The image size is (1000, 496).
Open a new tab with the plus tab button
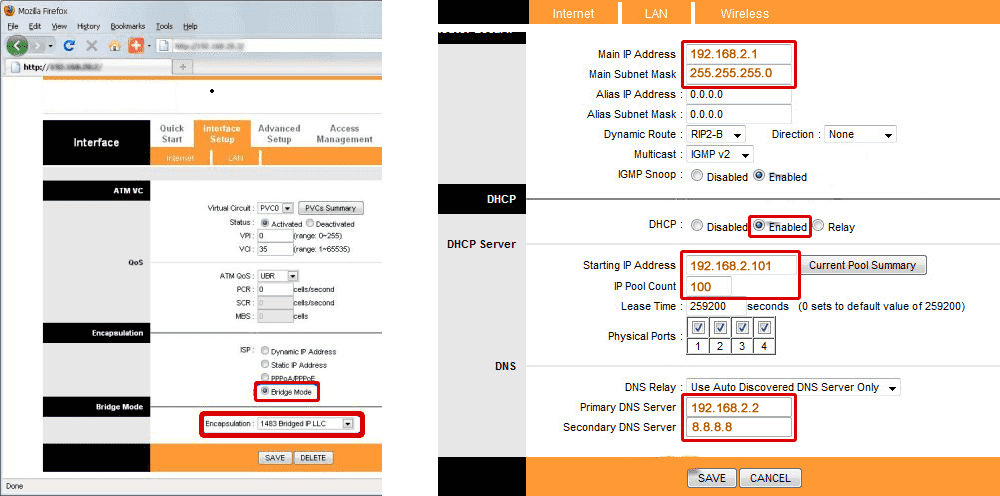click(183, 66)
